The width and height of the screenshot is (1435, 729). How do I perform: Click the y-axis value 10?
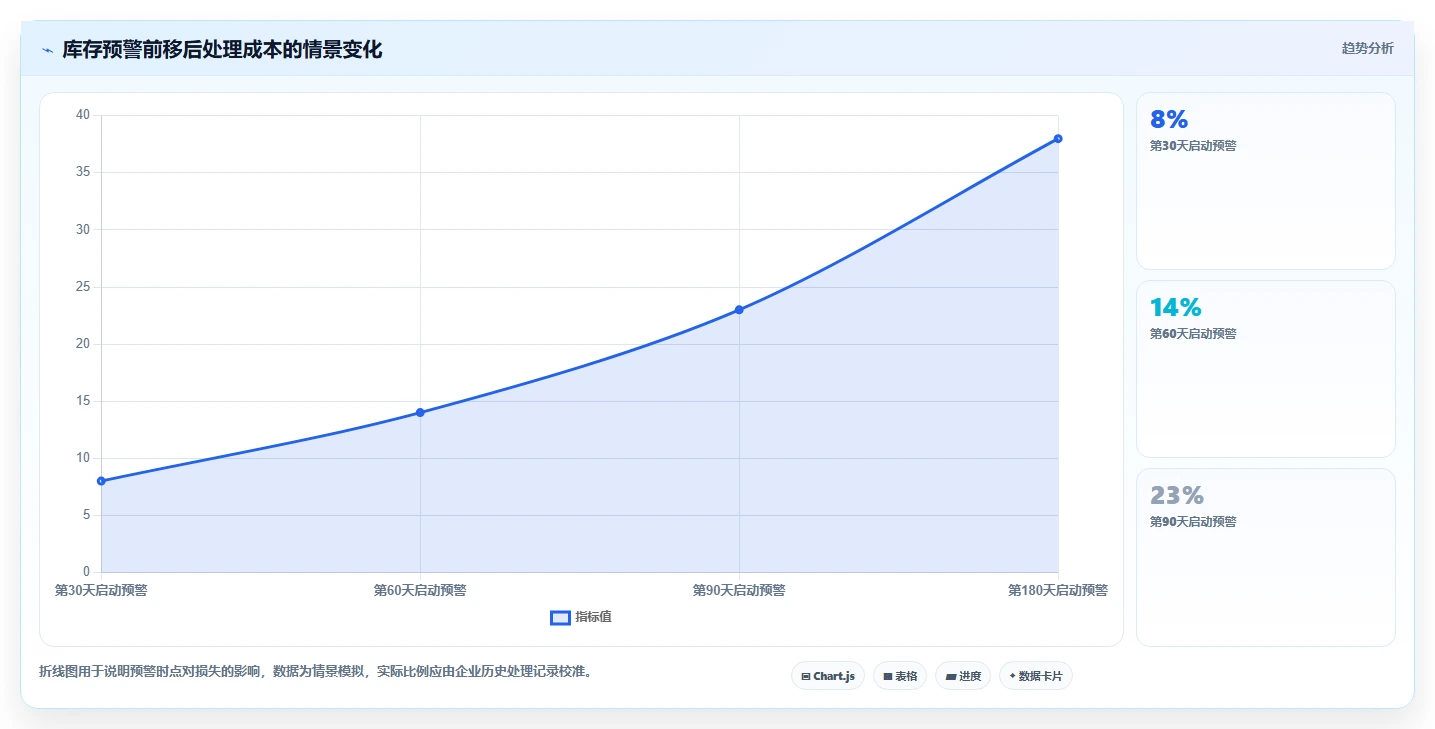(x=83, y=458)
